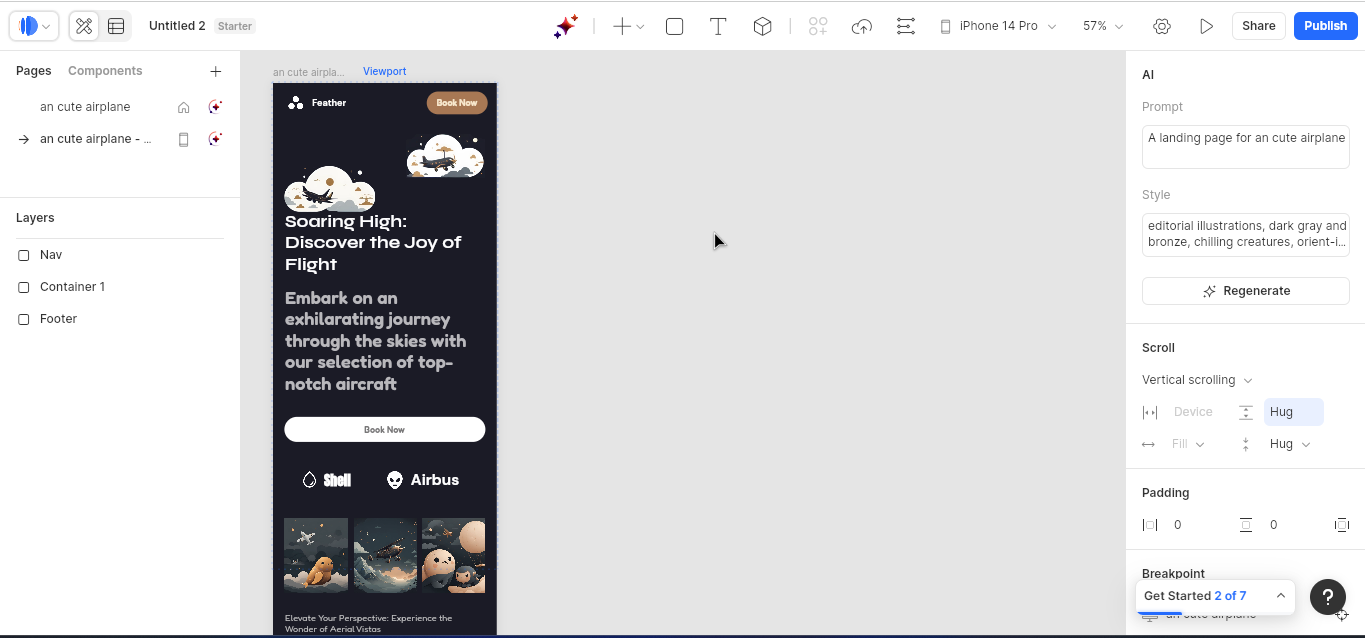The image size is (1365, 638).
Task: Add a new page with plus icon
Action: point(215,71)
